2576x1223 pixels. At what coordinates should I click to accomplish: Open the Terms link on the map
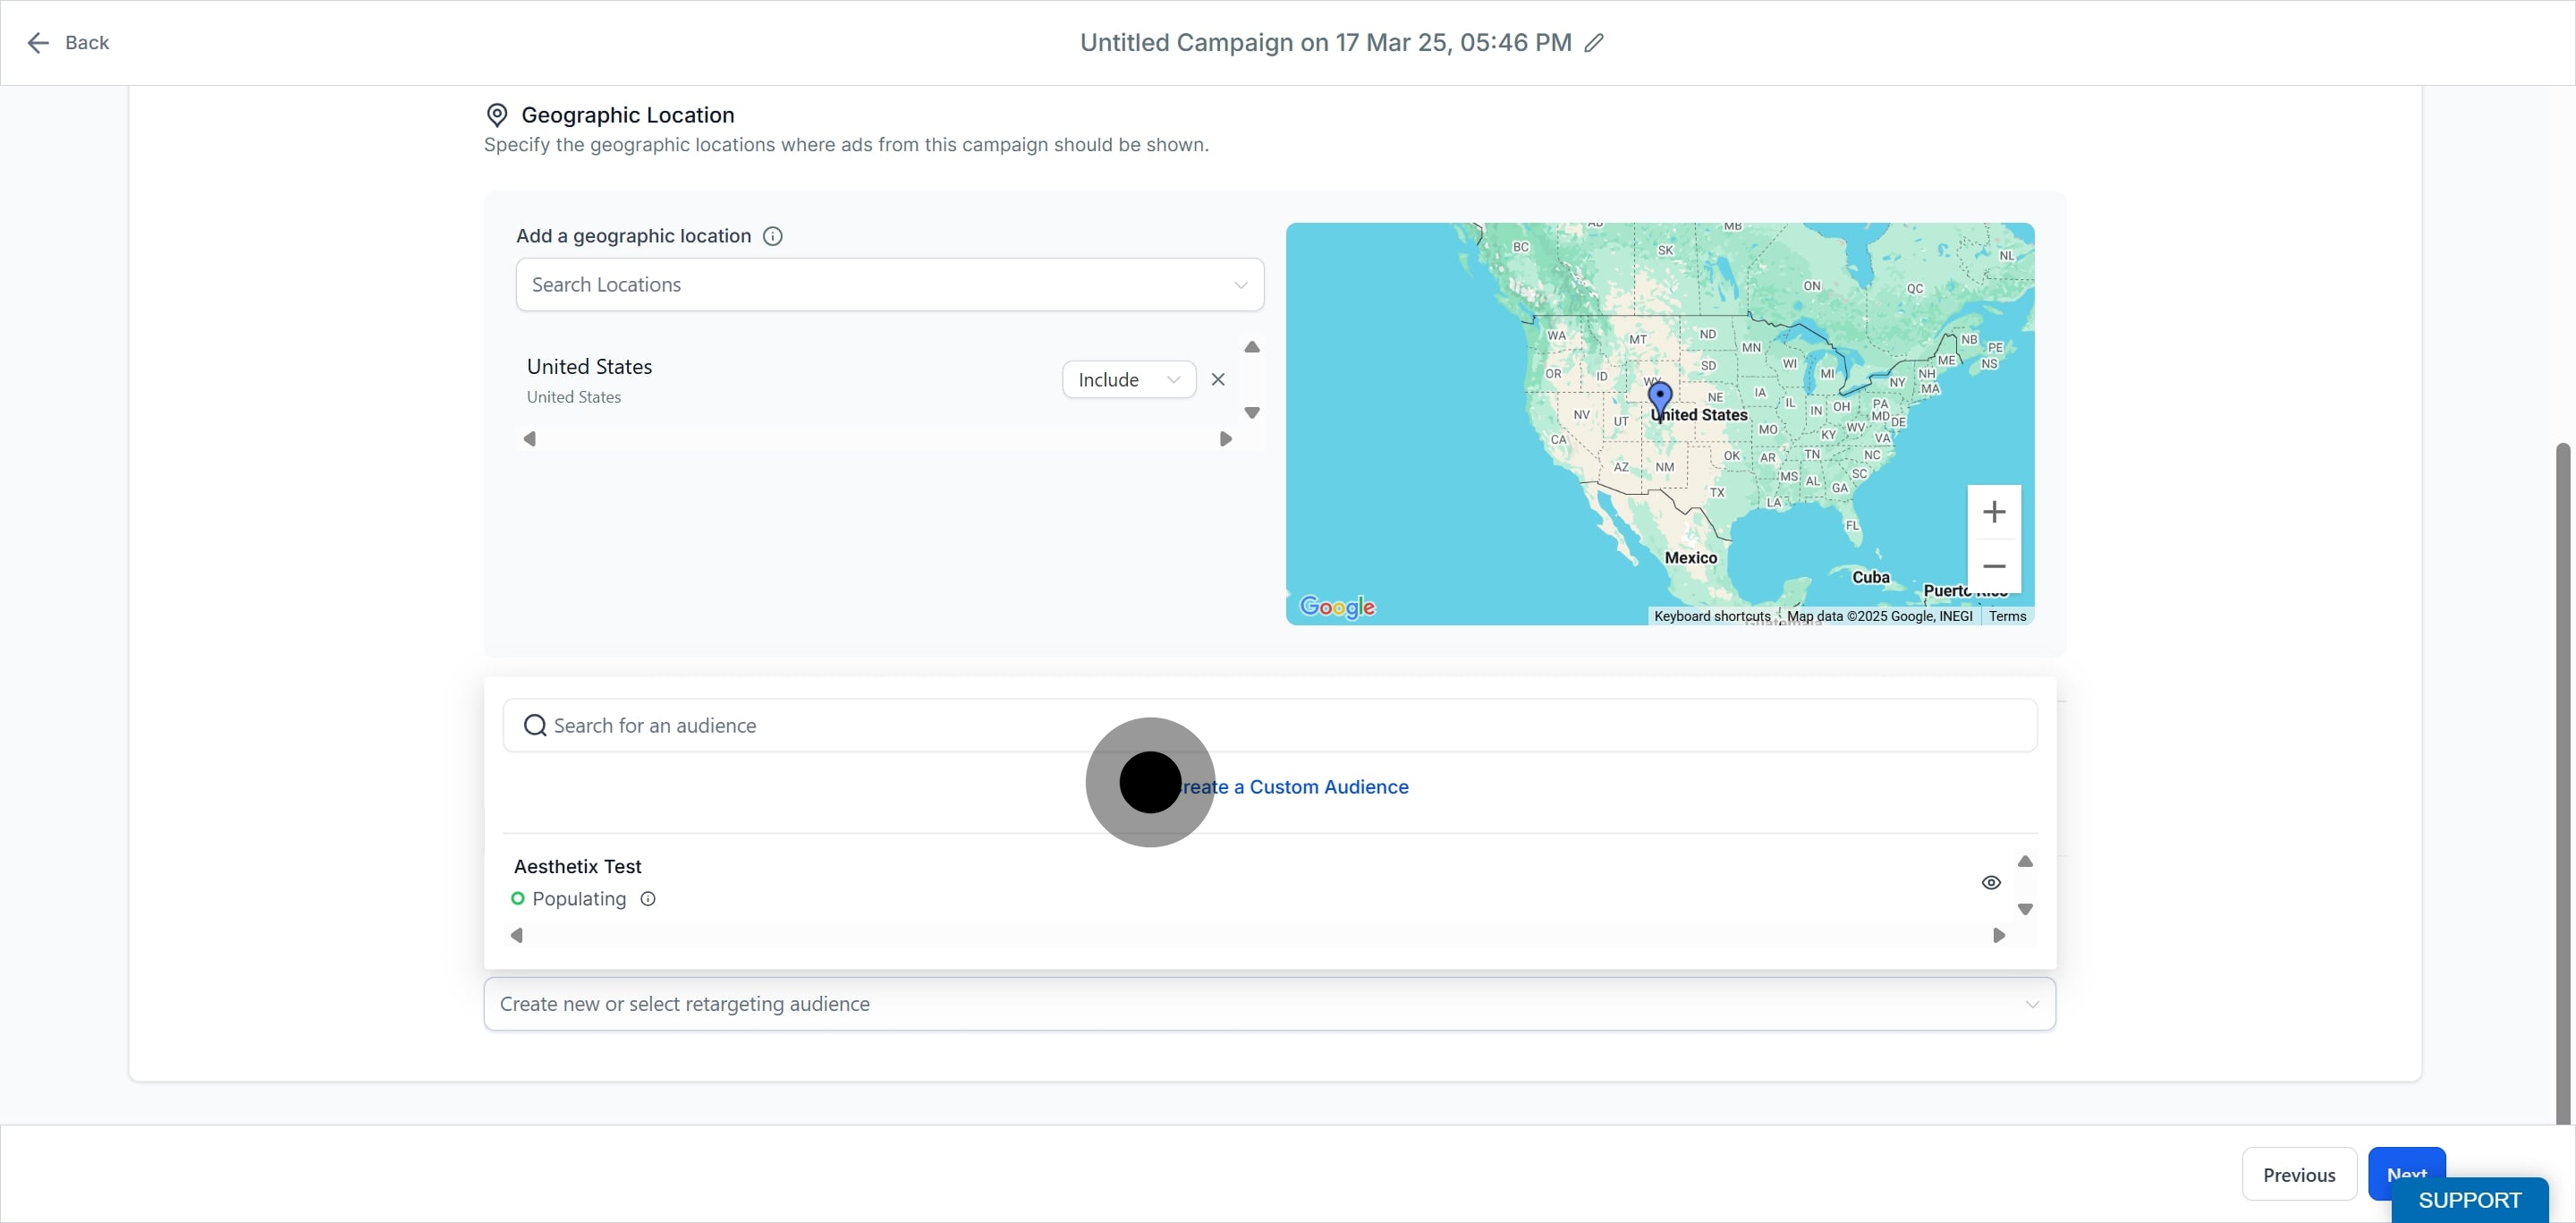tap(2006, 616)
